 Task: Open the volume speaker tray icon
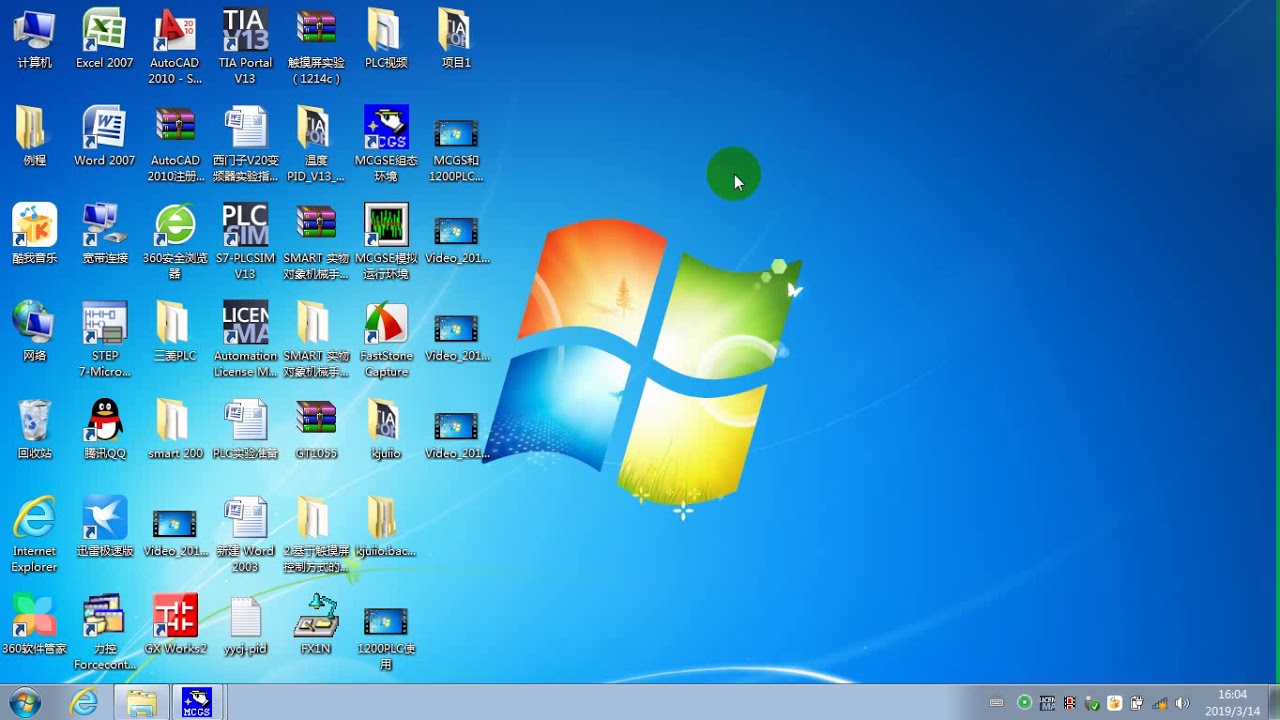[x=1183, y=703]
